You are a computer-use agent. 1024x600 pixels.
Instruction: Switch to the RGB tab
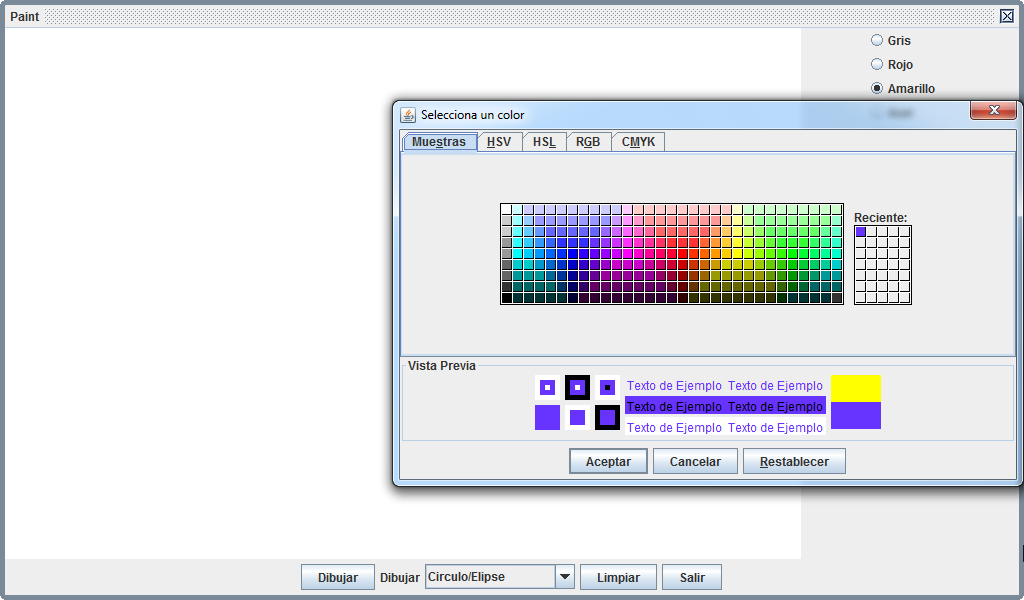tap(588, 141)
